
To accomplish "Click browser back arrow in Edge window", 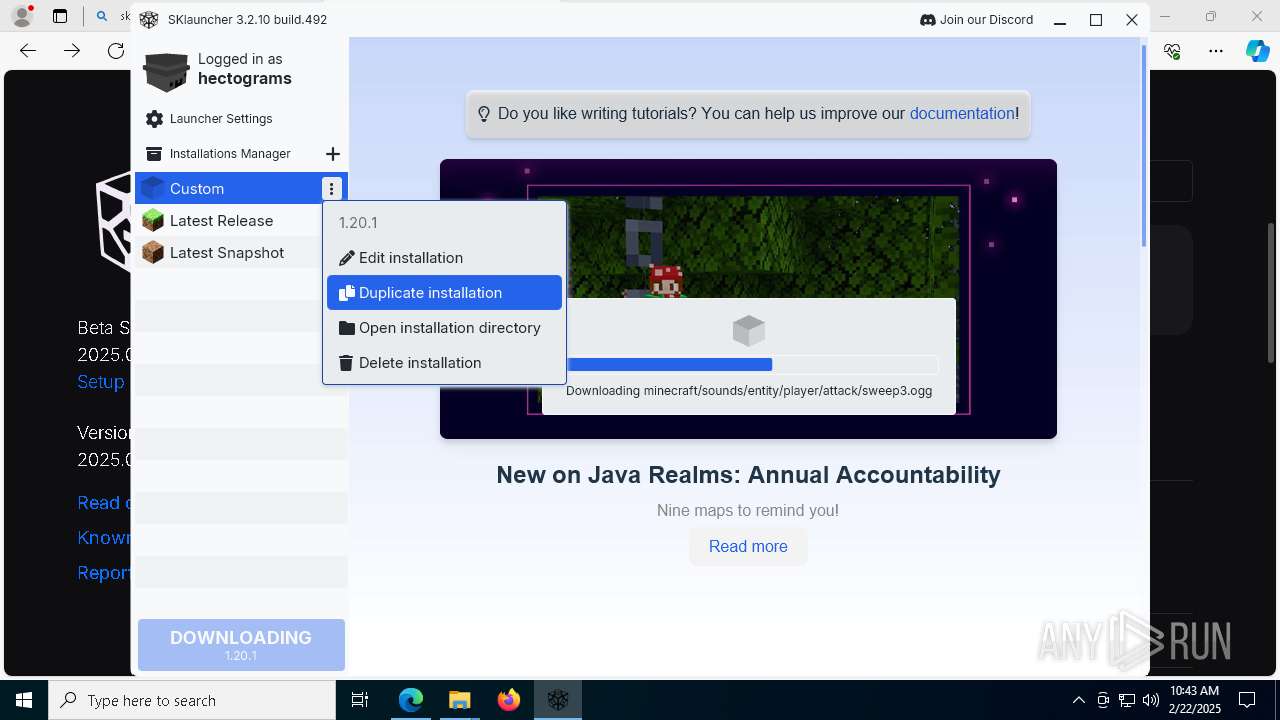I will (x=28, y=51).
